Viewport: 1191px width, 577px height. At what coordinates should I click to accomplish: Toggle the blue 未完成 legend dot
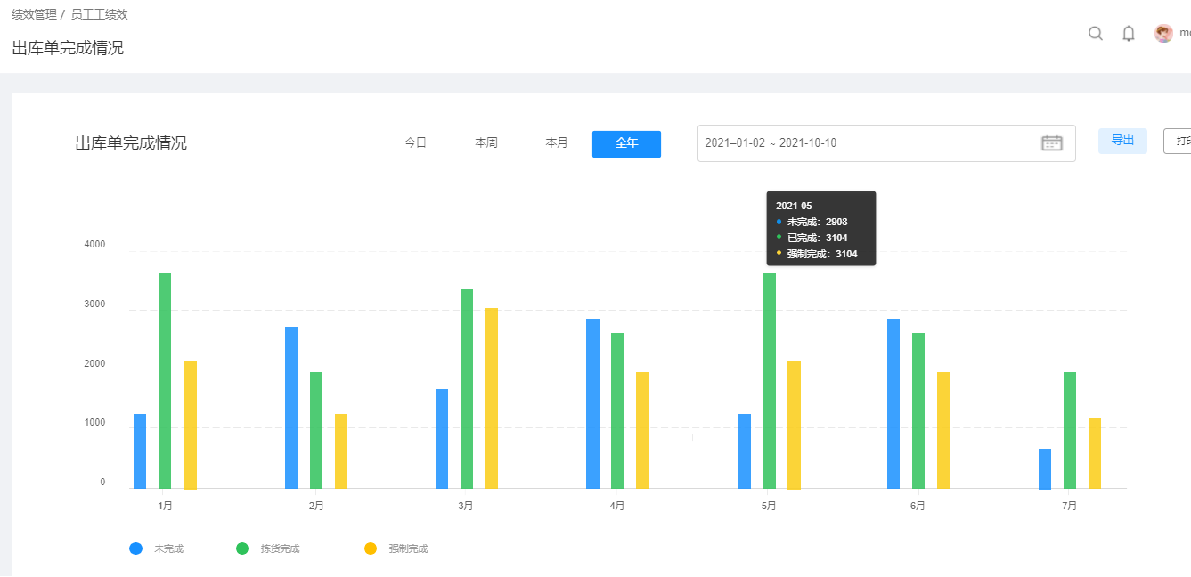pyautogui.click(x=136, y=548)
